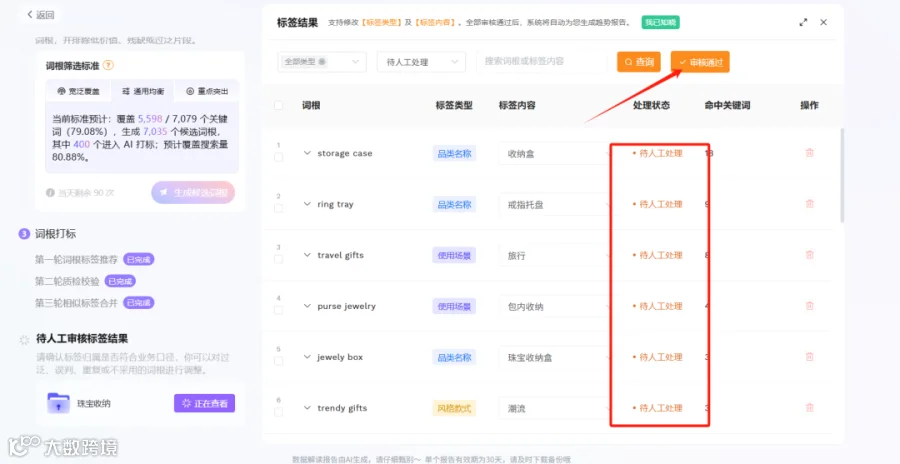Delete the trendy gifts row
Screen dimensions: 900x464
click(809, 408)
